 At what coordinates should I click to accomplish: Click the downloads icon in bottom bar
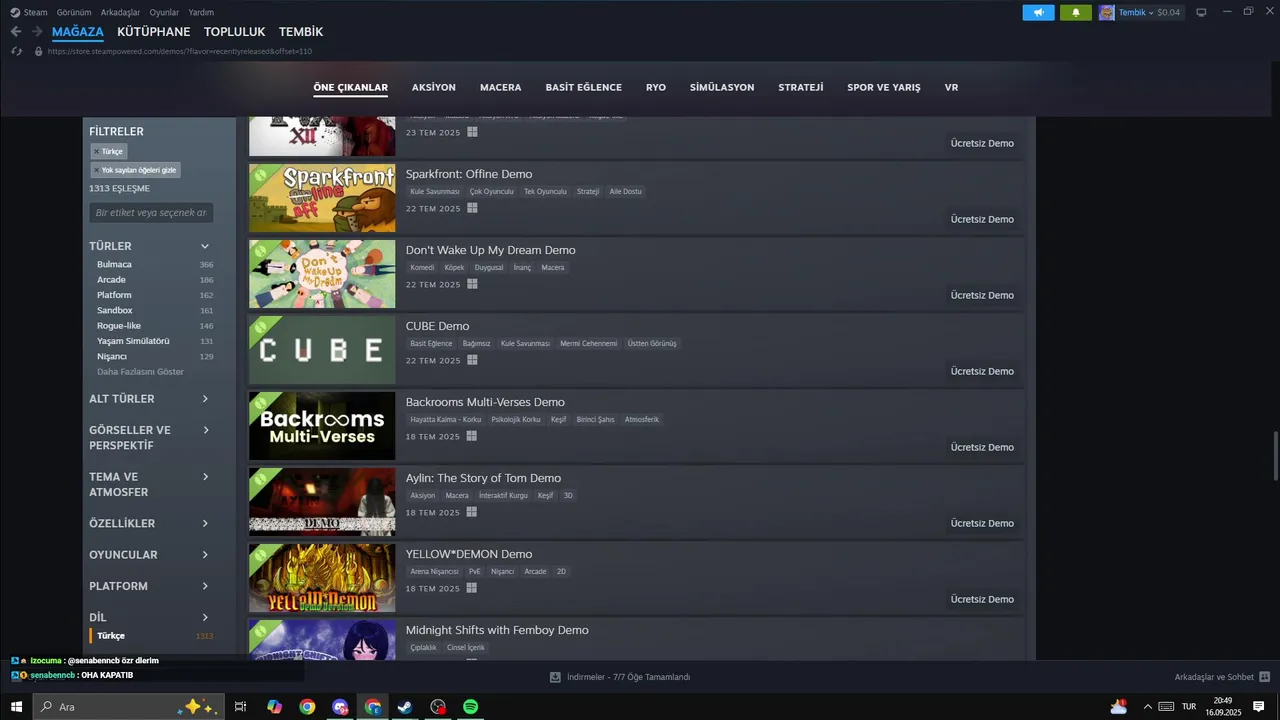(x=555, y=677)
